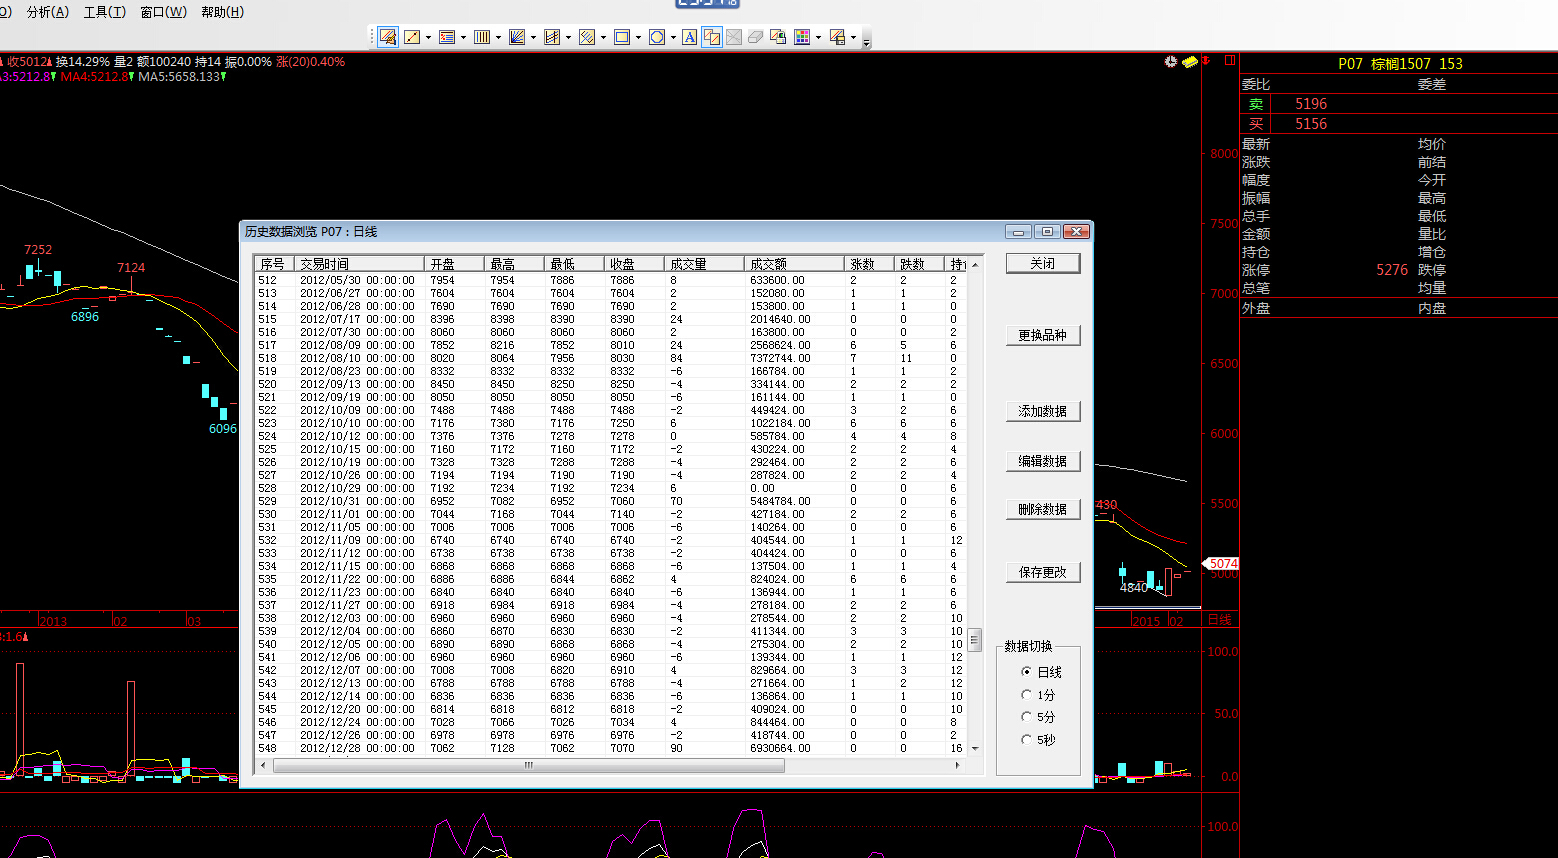Click the text annotation 'A' tool
Viewport: 1558px width, 858px height.
click(688, 37)
